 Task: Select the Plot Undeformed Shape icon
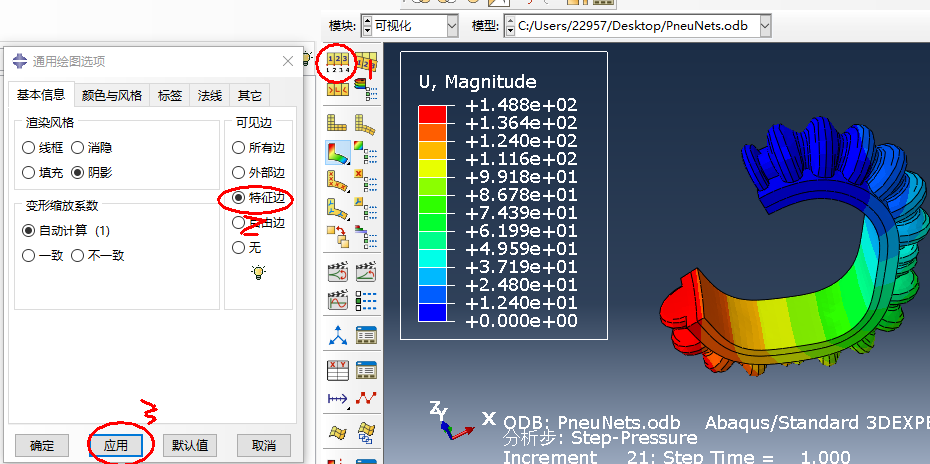[x=338, y=124]
